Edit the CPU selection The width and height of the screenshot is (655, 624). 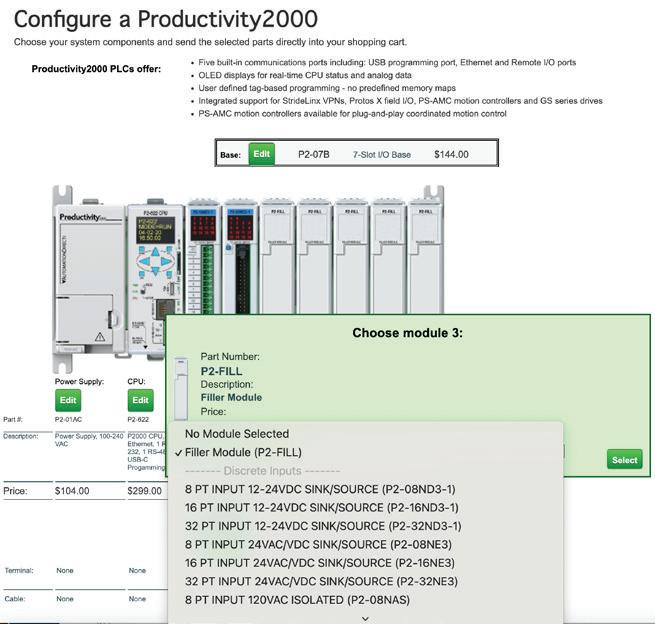click(x=140, y=400)
